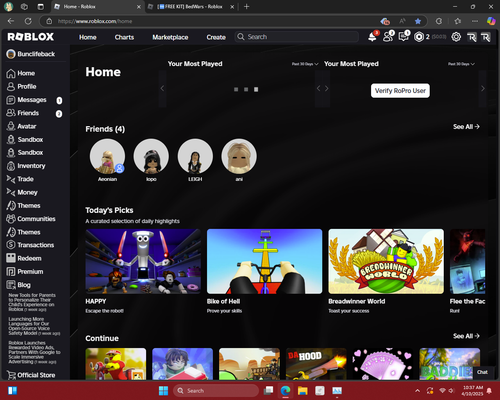Click the right-most carousel next arrow
The width and height of the screenshot is (500, 400).
pos(483,89)
